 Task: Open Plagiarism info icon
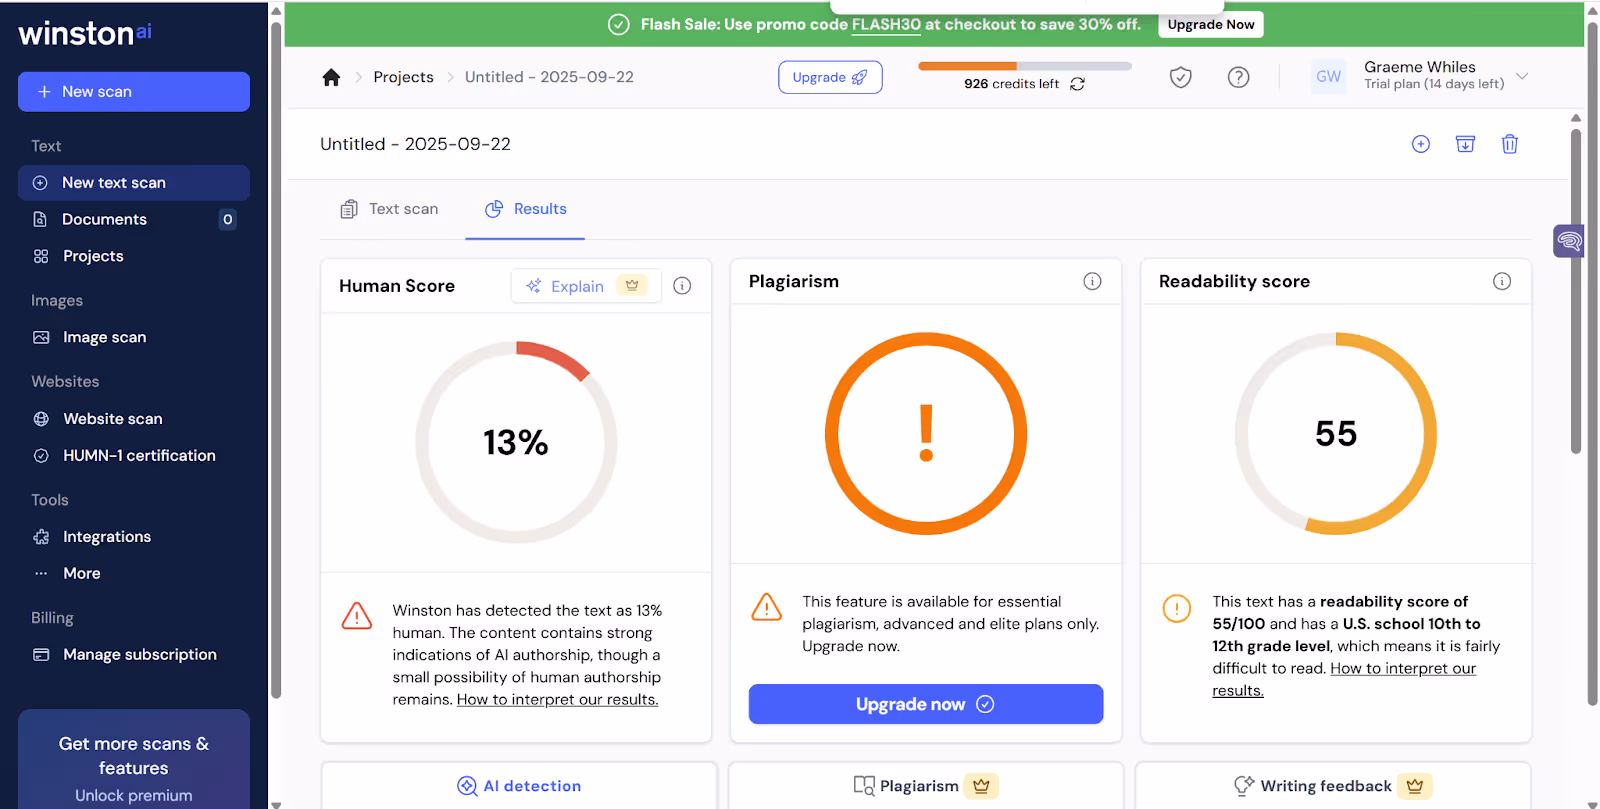(x=1092, y=281)
